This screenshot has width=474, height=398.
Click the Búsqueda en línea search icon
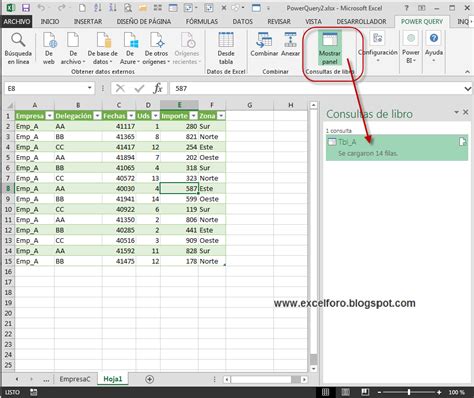click(18, 48)
